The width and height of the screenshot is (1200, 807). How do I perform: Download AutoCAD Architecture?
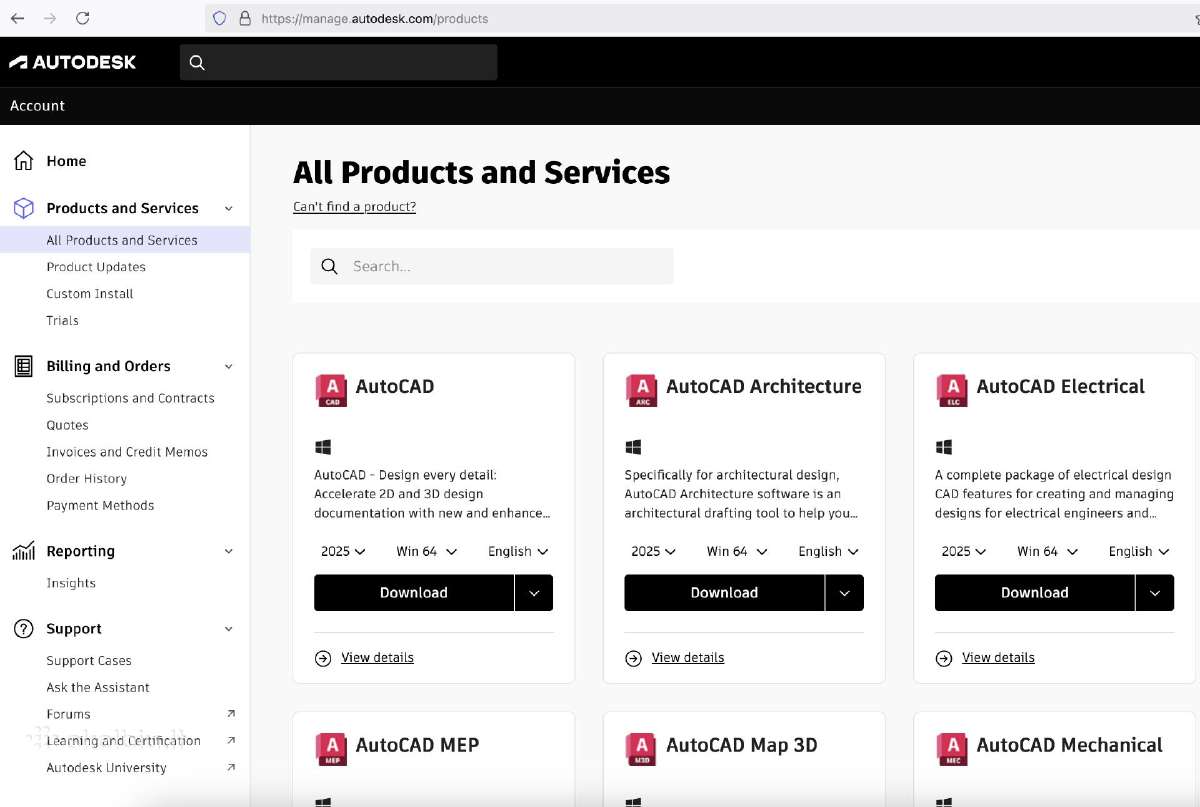(x=724, y=593)
